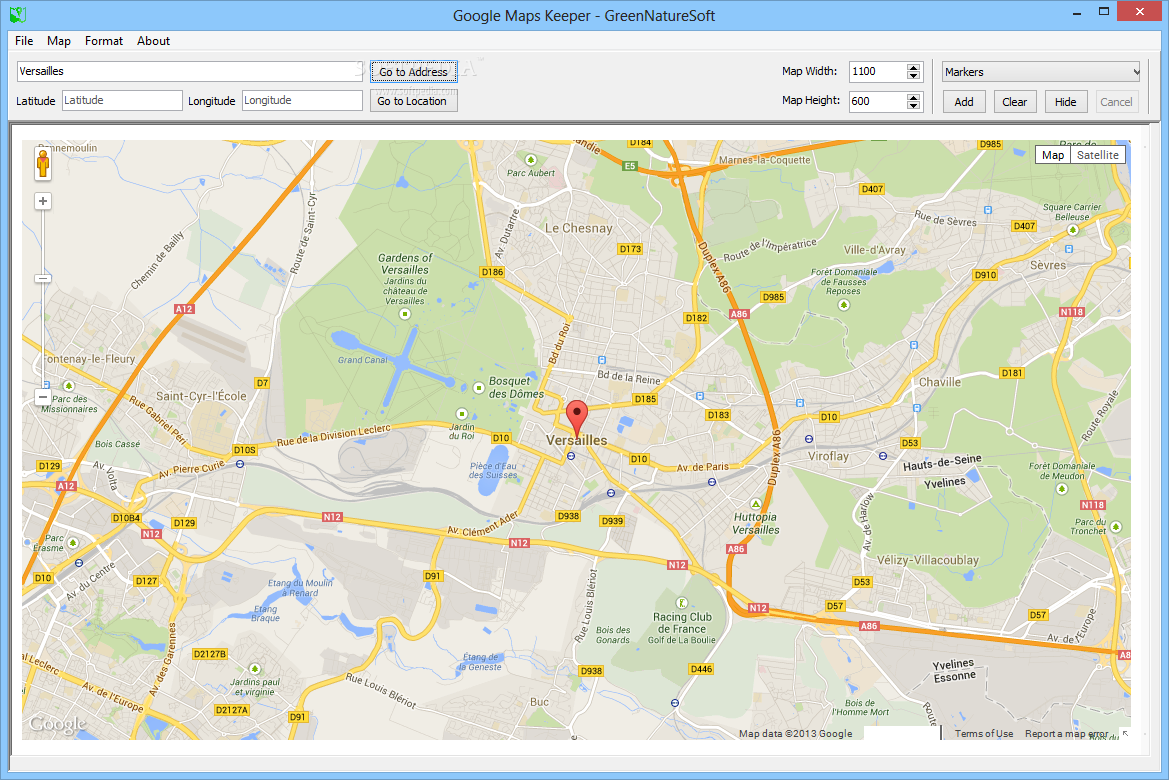
Task: Click the Saint-Cyr-l'École map label
Action: (x=201, y=396)
